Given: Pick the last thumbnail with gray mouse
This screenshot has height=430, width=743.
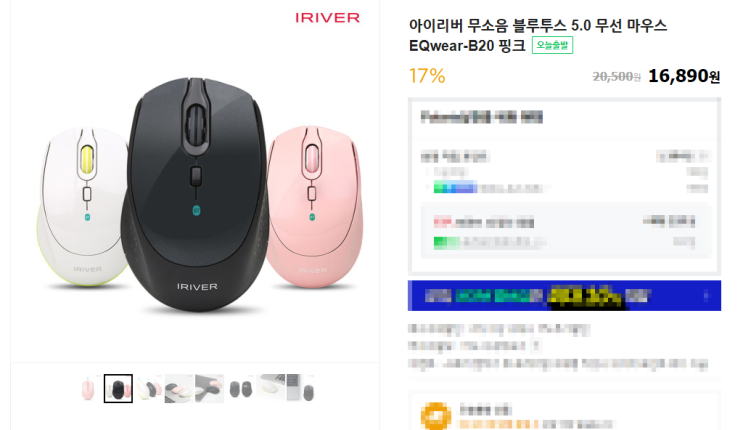Looking at the screenshot, I should 301,388.
